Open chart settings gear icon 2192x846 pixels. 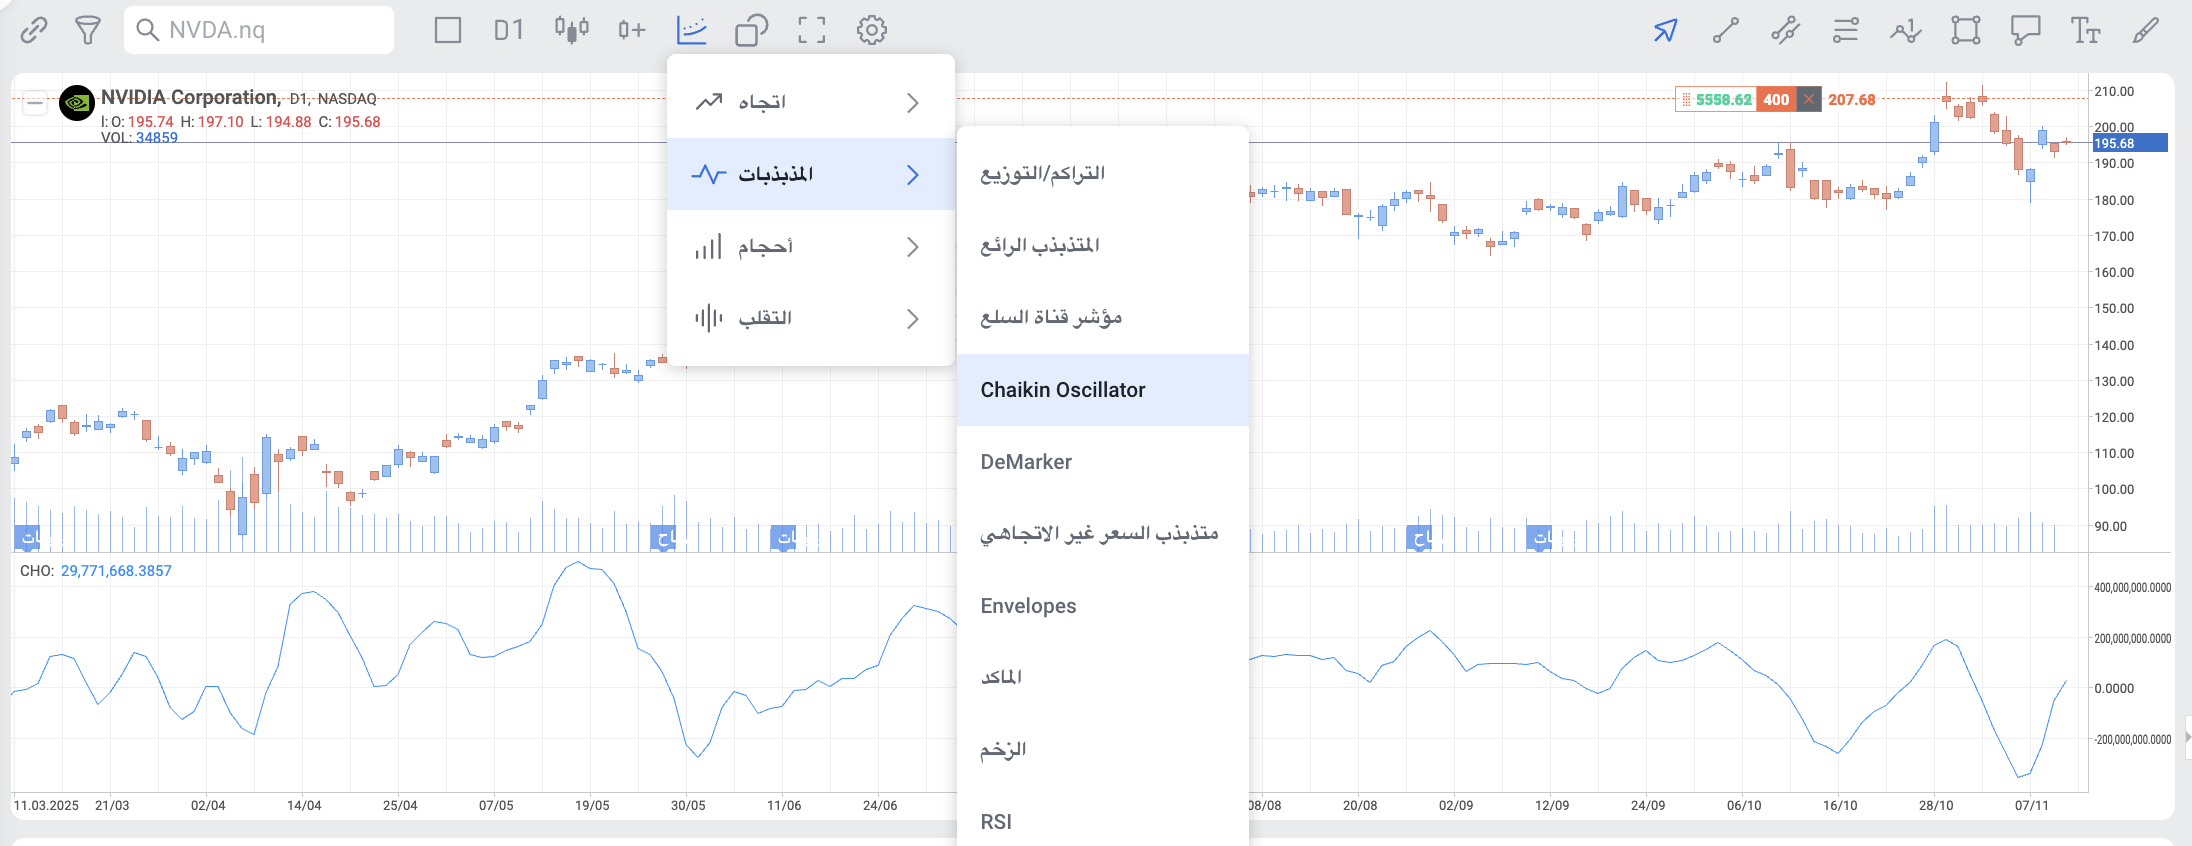coord(872,30)
